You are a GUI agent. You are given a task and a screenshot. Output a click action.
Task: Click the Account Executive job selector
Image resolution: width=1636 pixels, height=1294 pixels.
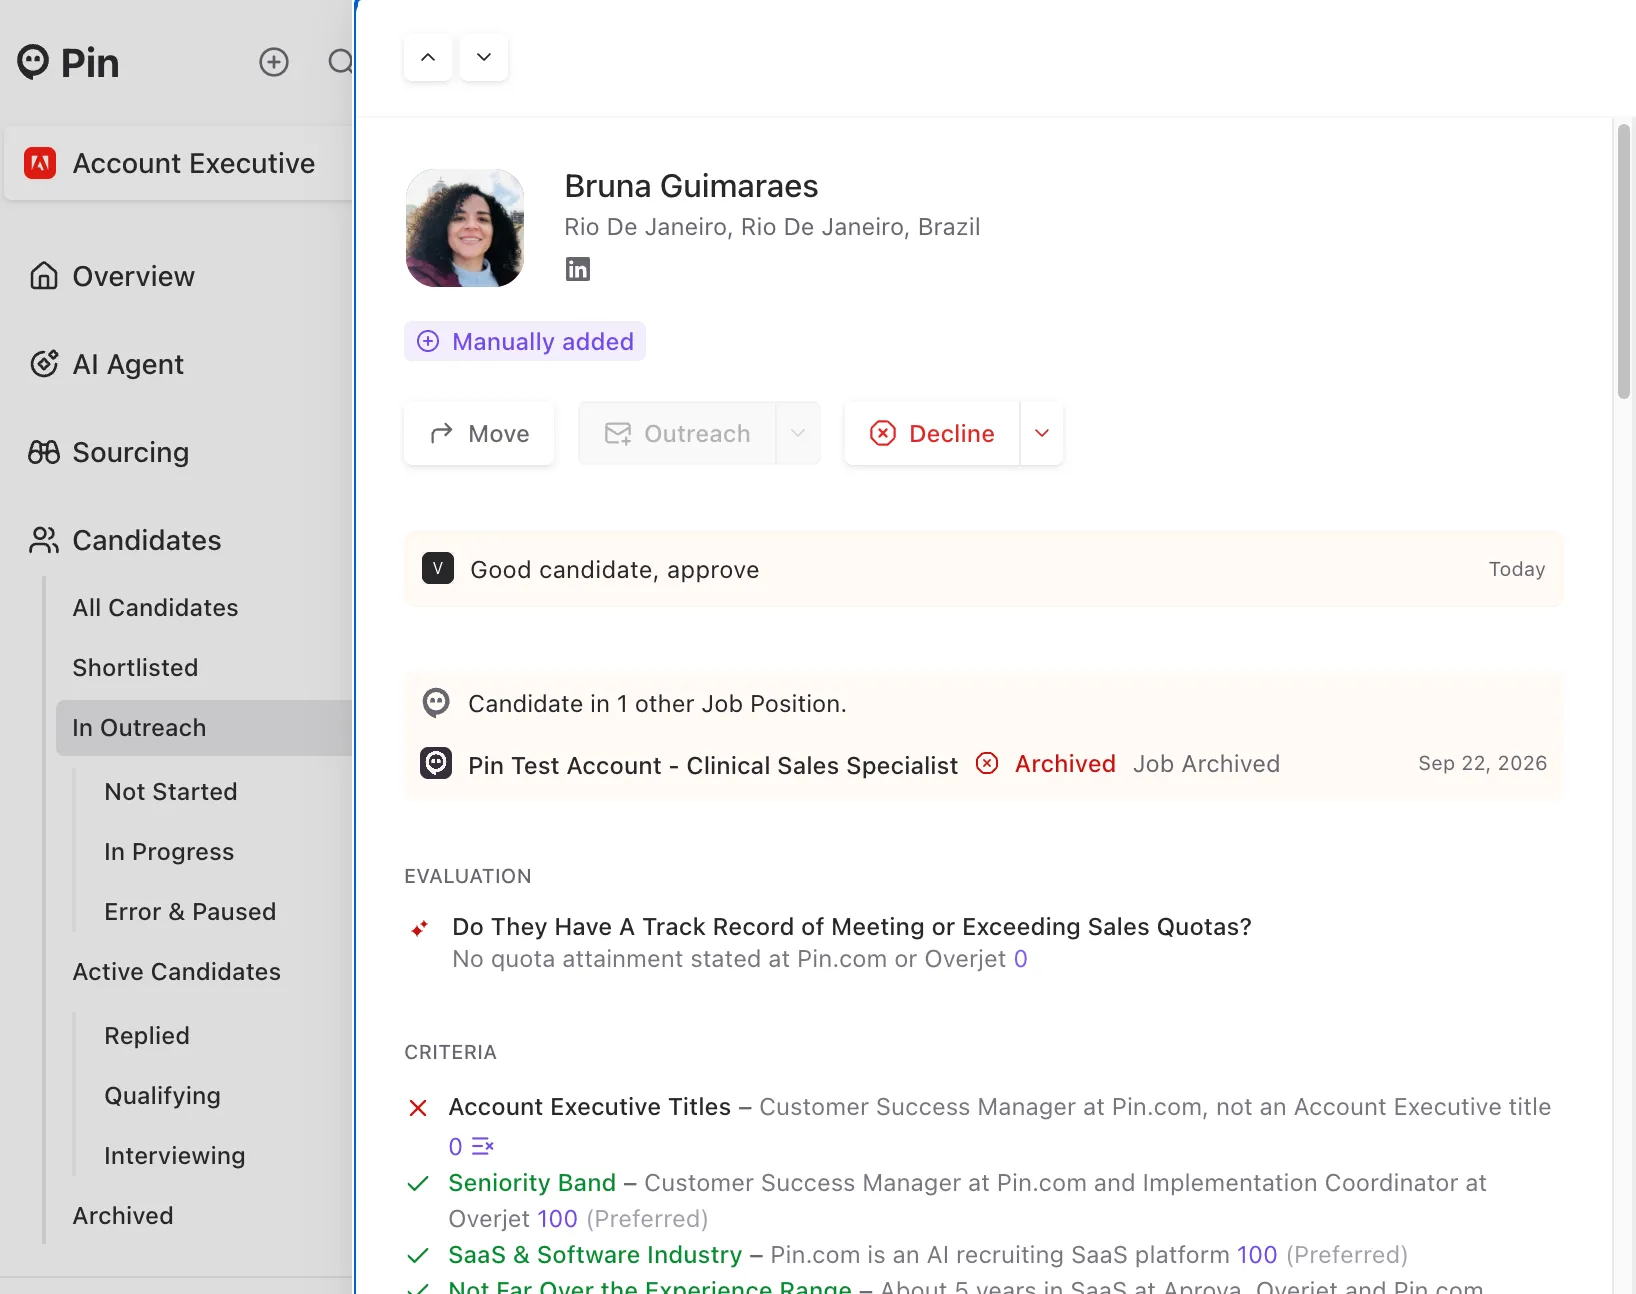coord(178,163)
